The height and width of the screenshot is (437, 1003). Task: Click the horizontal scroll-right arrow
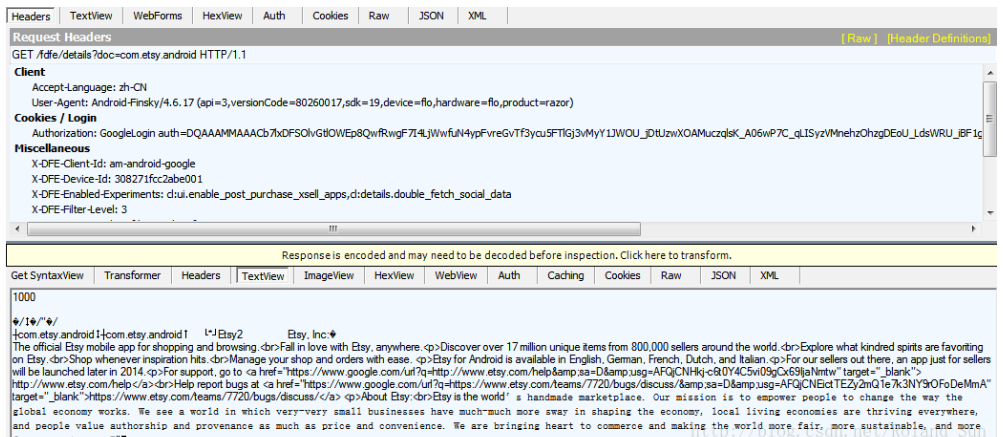coord(974,228)
